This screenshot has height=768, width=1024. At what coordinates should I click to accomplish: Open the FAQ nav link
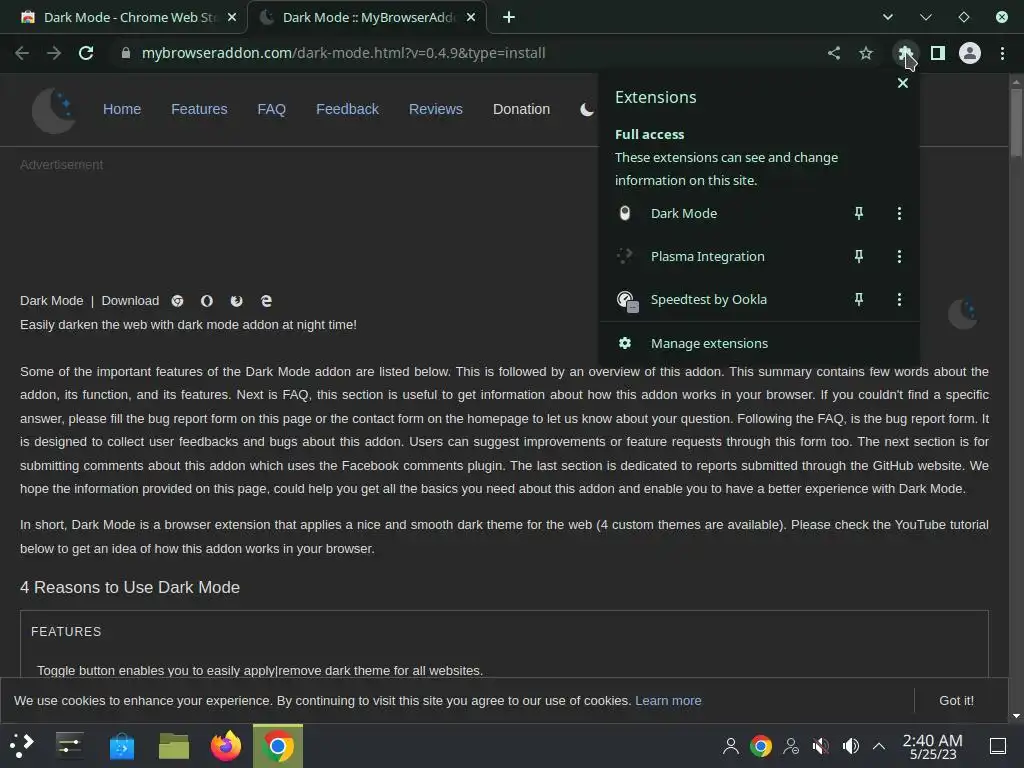click(x=272, y=109)
